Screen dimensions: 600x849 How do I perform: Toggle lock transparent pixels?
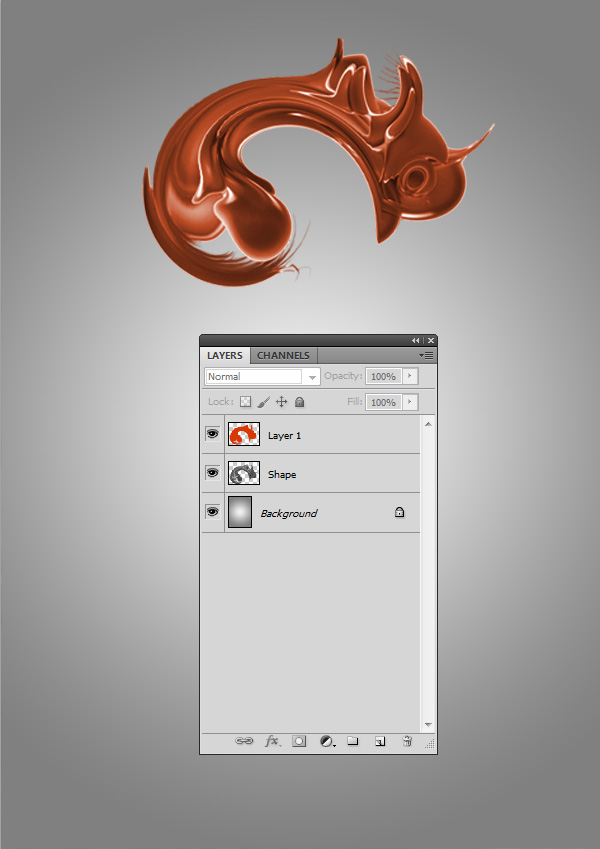click(245, 402)
